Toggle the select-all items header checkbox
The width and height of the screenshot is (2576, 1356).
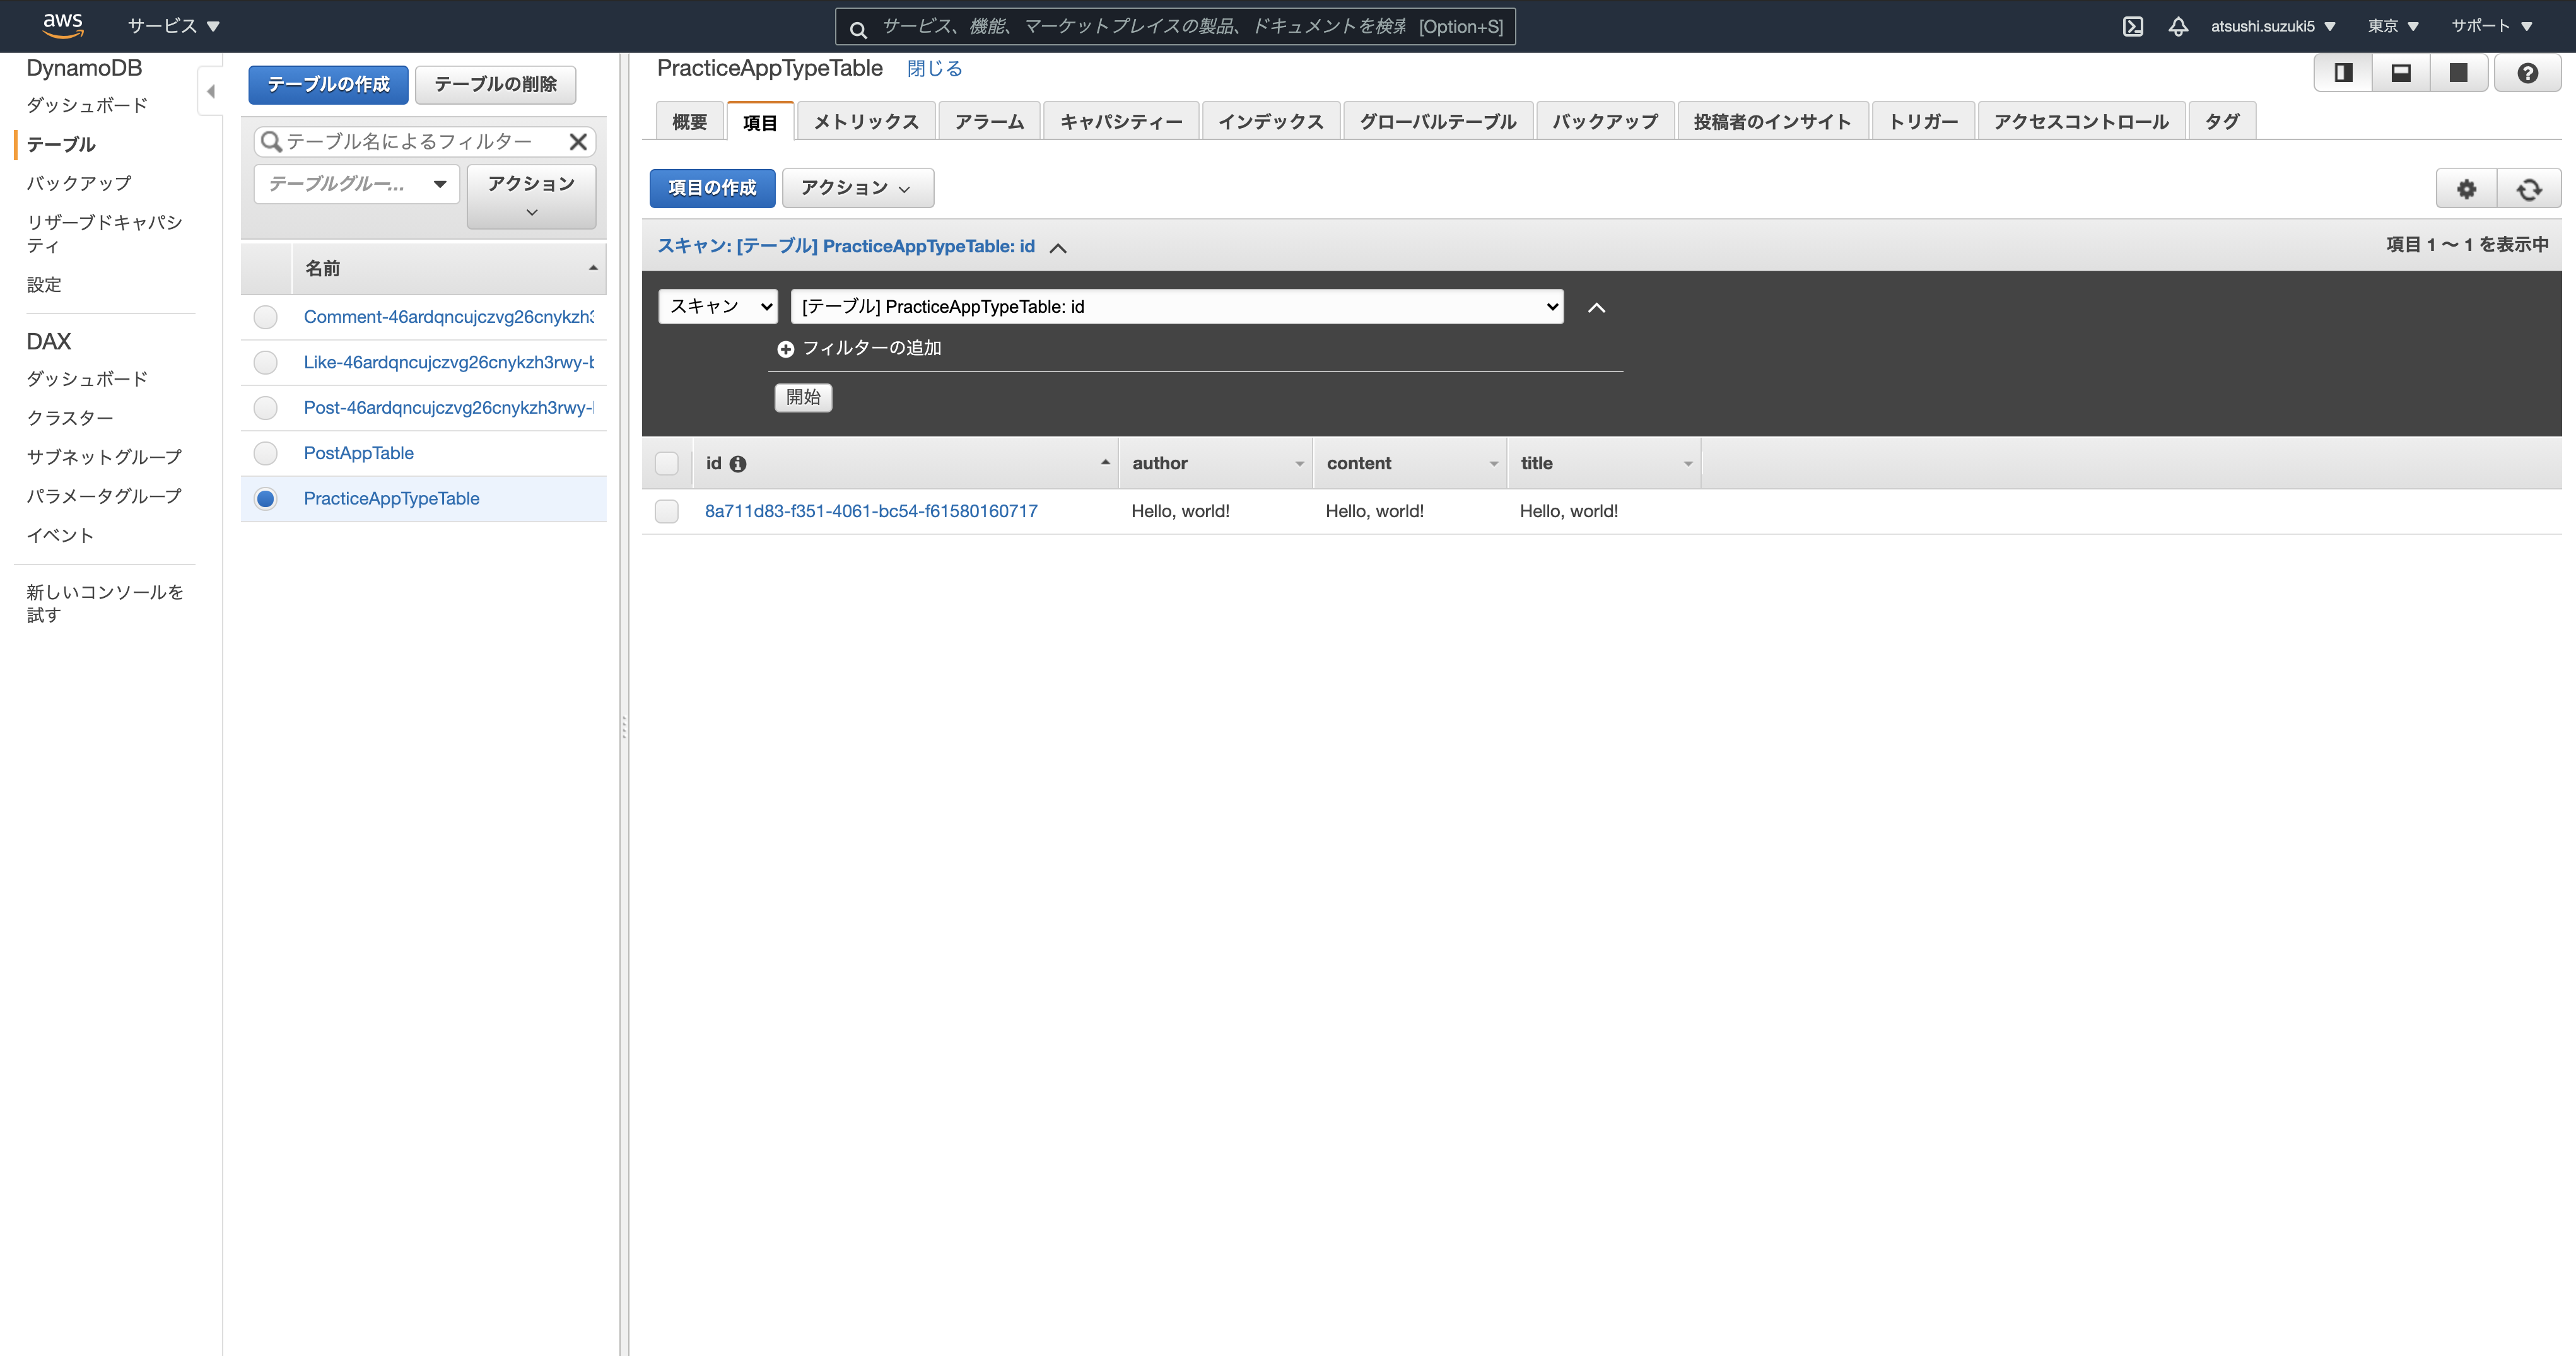point(666,464)
